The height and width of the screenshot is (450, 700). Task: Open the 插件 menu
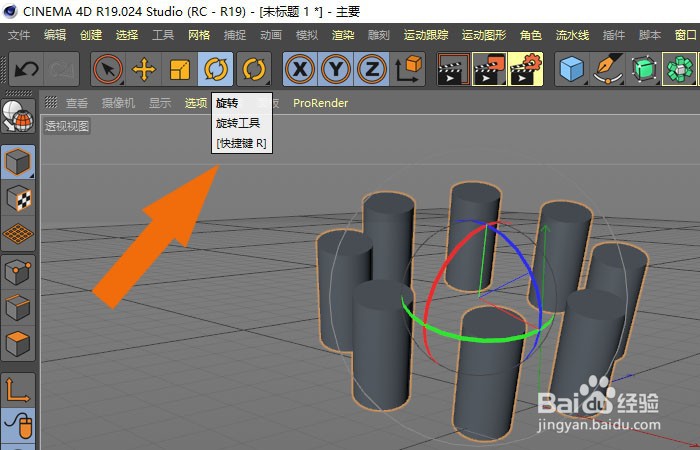[x=613, y=35]
